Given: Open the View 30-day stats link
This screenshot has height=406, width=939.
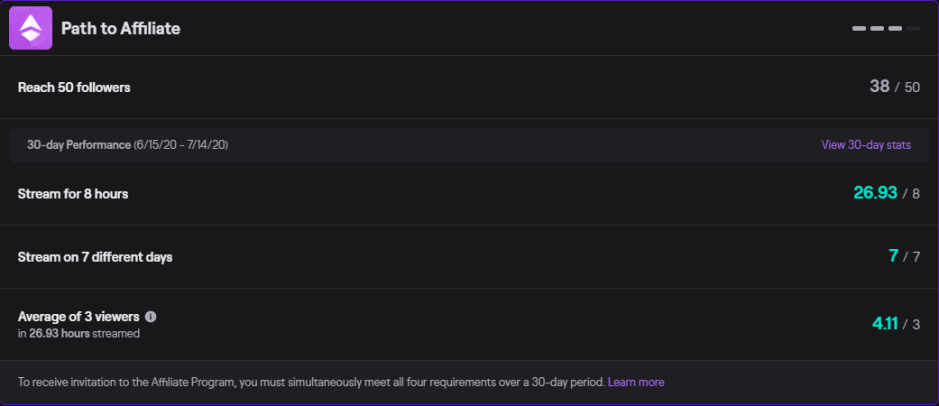Looking at the screenshot, I should pos(866,145).
